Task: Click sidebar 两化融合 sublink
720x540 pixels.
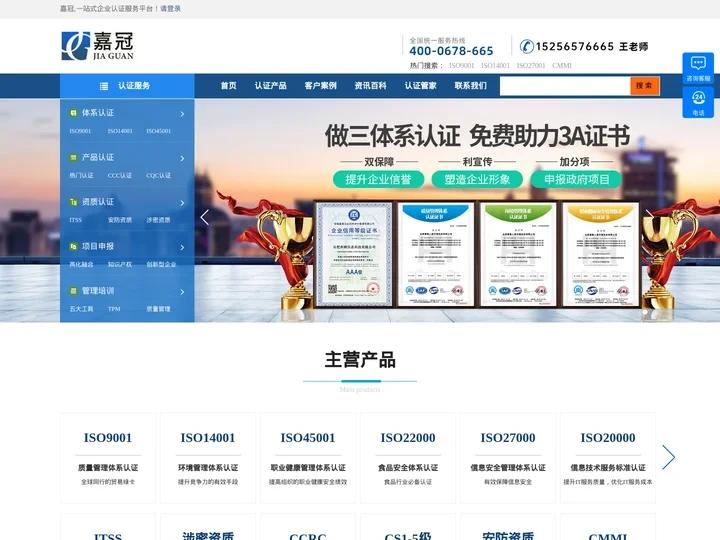Action: click(81, 264)
